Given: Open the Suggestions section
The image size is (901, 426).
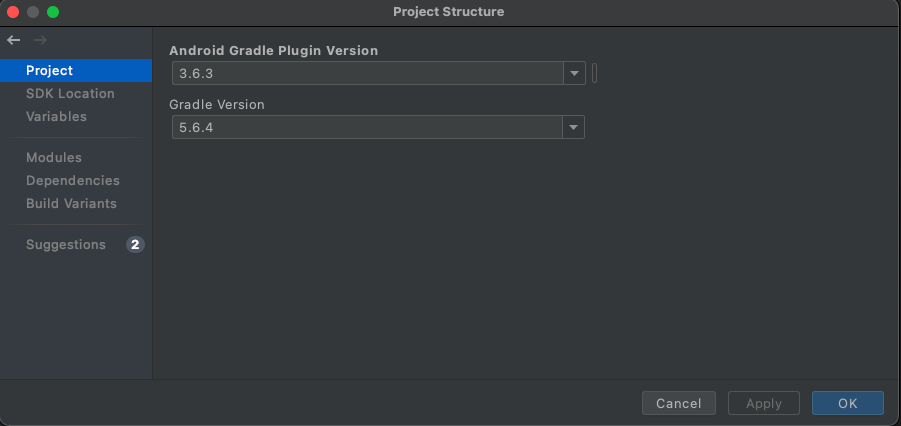Looking at the screenshot, I should 66,245.
